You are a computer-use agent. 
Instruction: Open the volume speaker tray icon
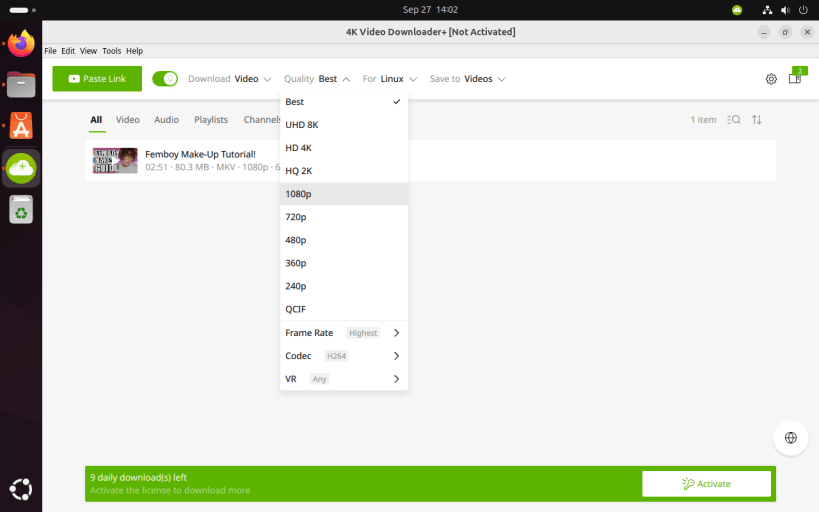pyautogui.click(x=785, y=10)
